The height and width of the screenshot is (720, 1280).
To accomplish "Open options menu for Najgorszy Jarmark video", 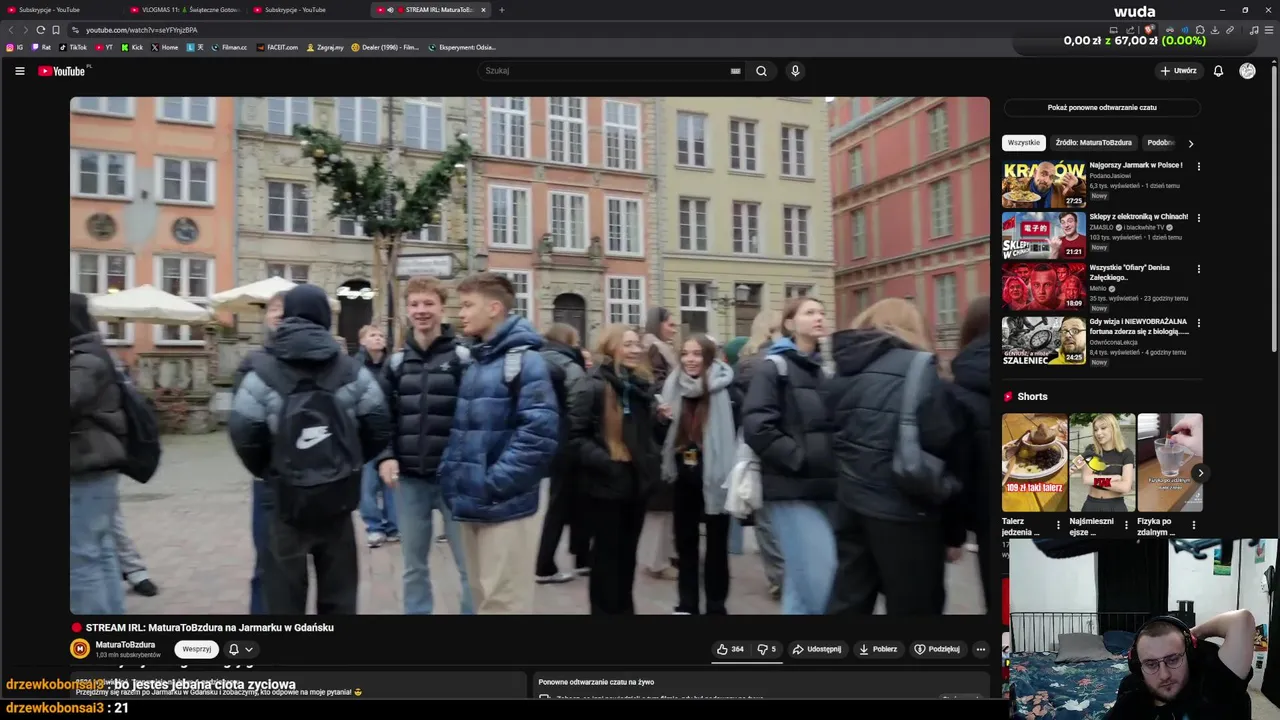I will (x=1198, y=166).
